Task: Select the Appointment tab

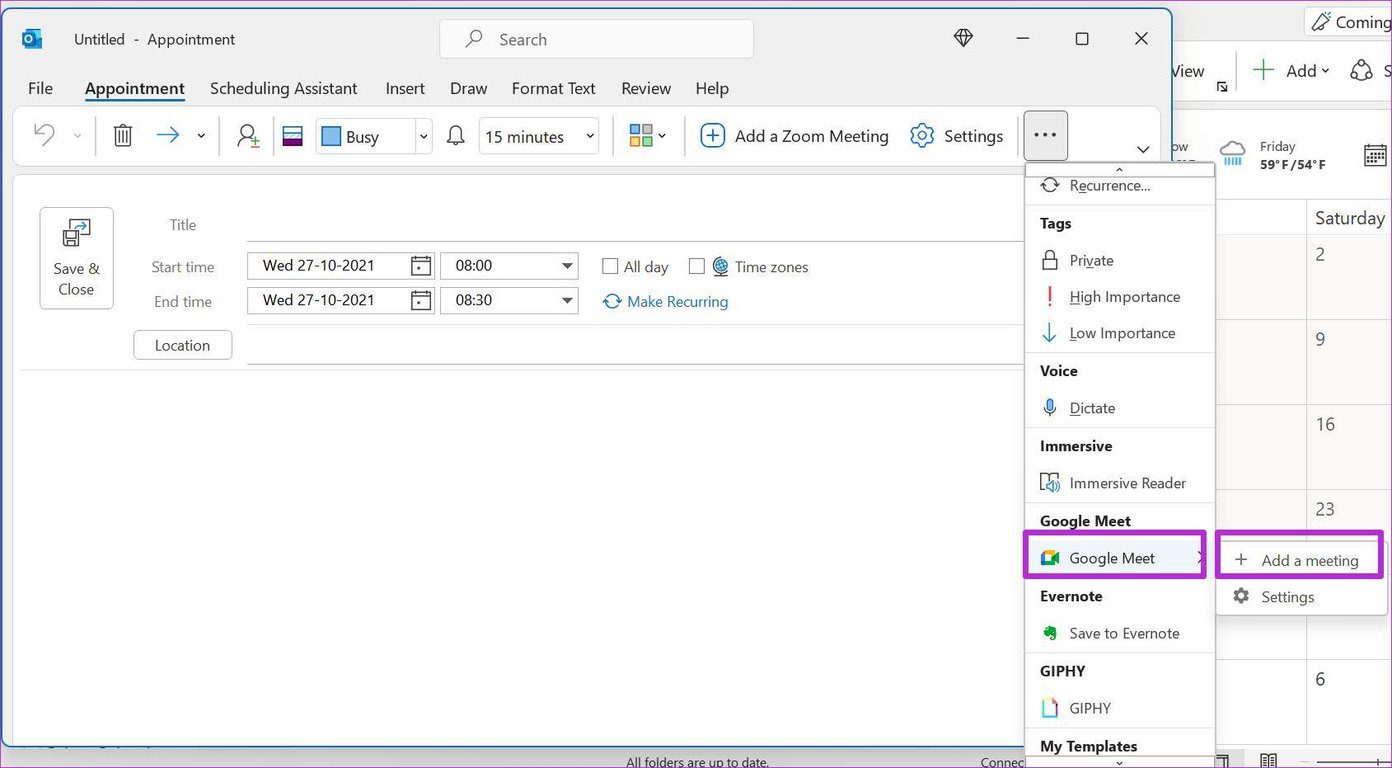Action: [135, 88]
